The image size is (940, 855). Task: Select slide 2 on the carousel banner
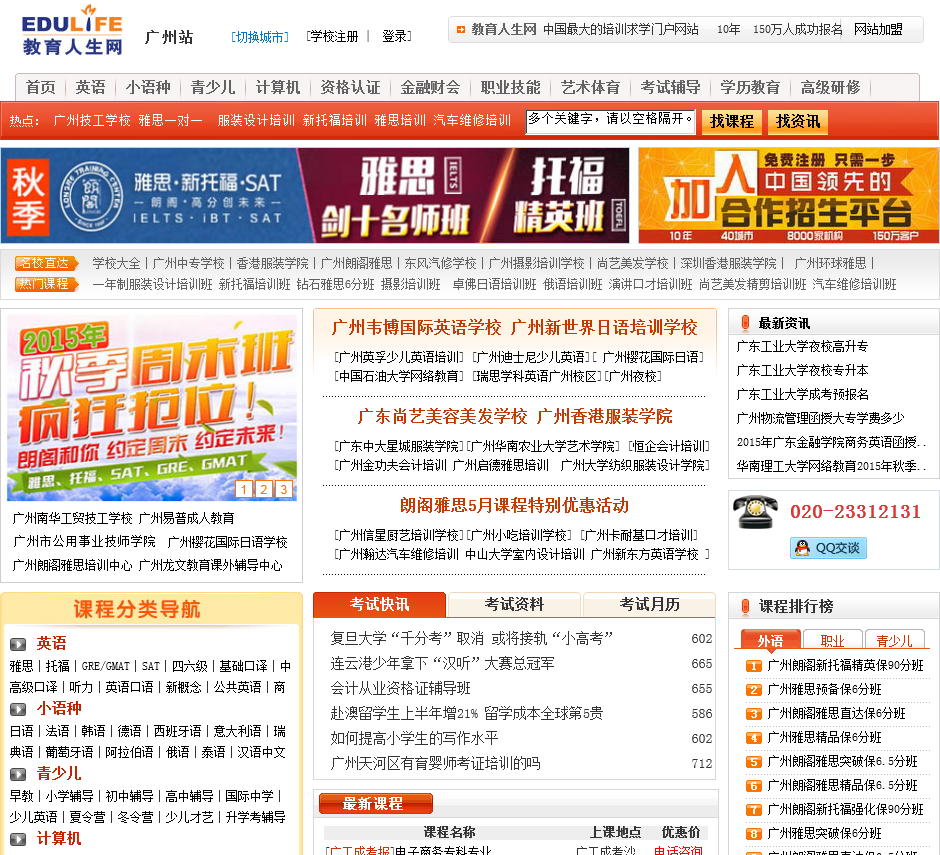(264, 489)
